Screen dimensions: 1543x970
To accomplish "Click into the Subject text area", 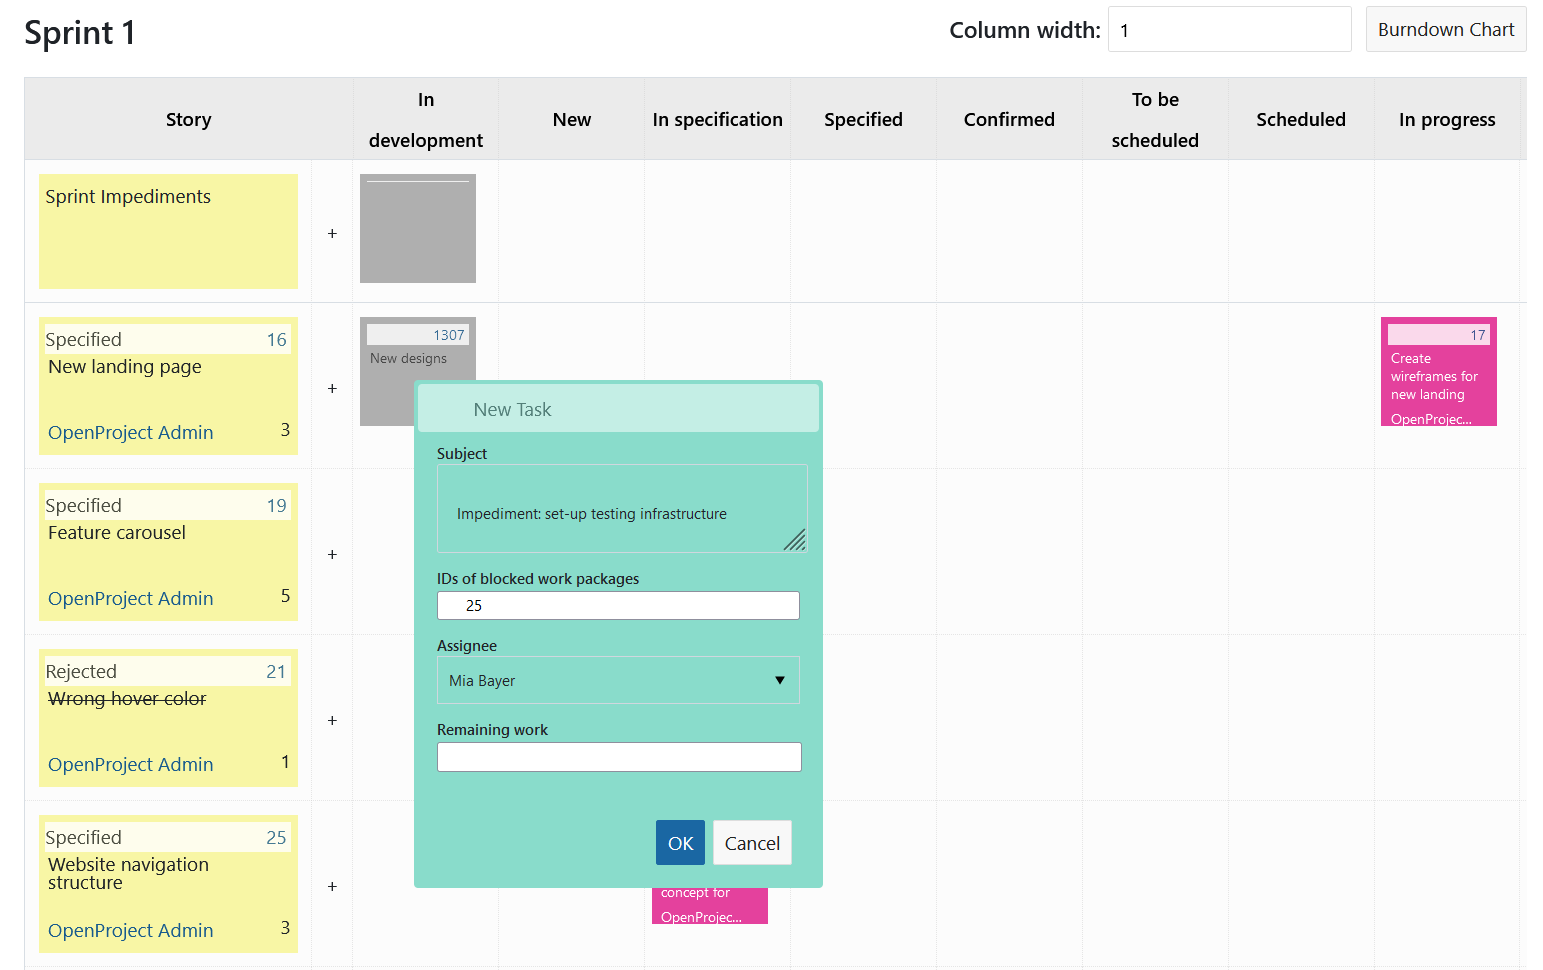I will pyautogui.click(x=620, y=508).
